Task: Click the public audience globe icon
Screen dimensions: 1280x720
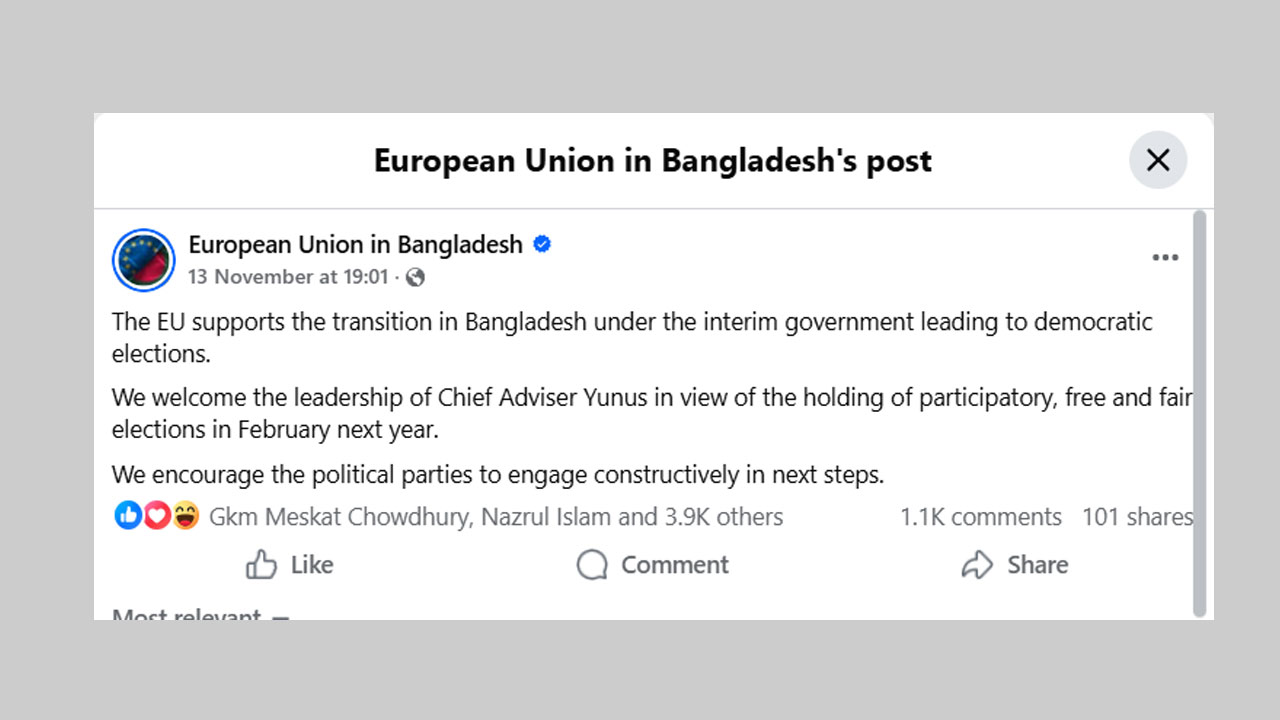Action: click(x=416, y=278)
